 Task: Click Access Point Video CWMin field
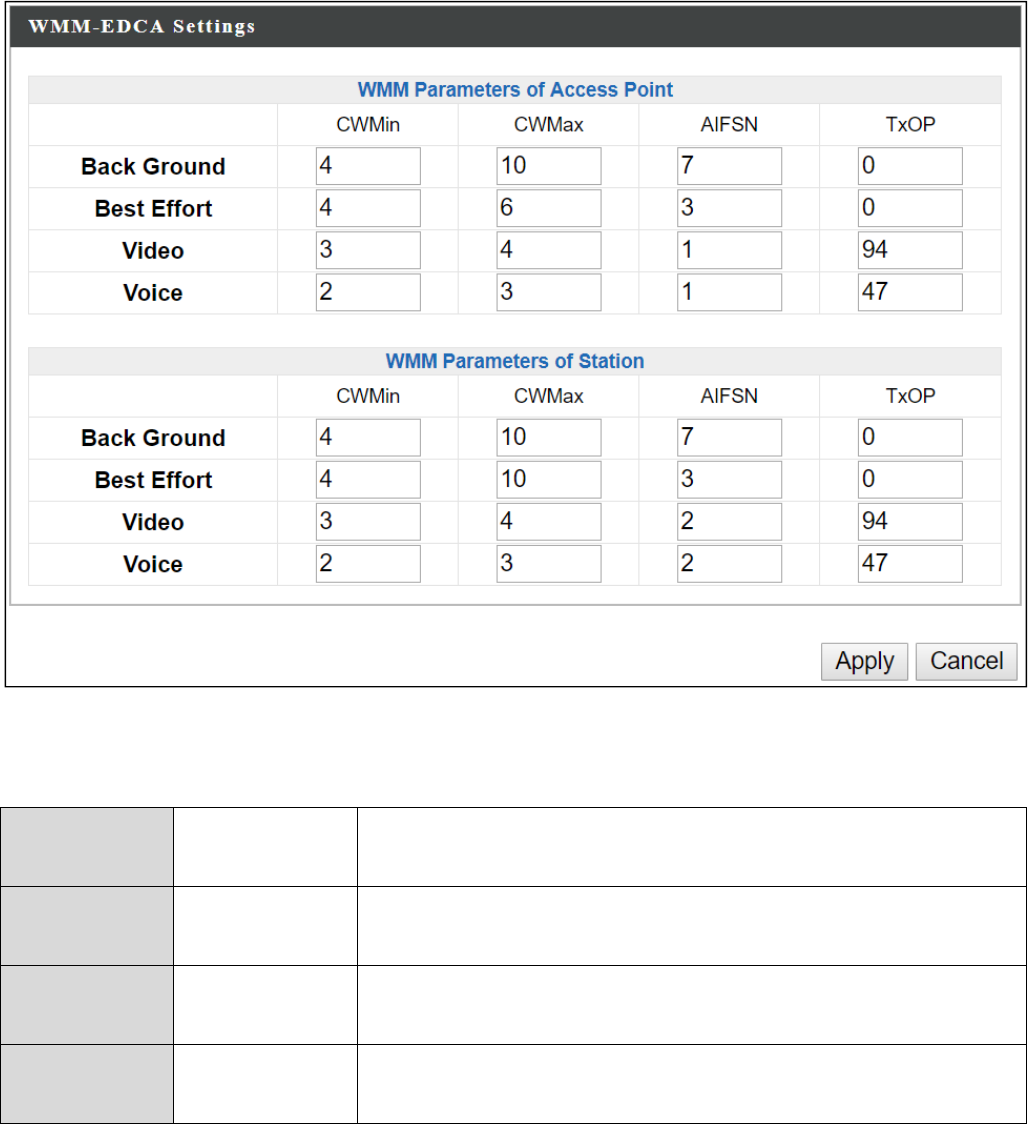pyautogui.click(x=368, y=250)
